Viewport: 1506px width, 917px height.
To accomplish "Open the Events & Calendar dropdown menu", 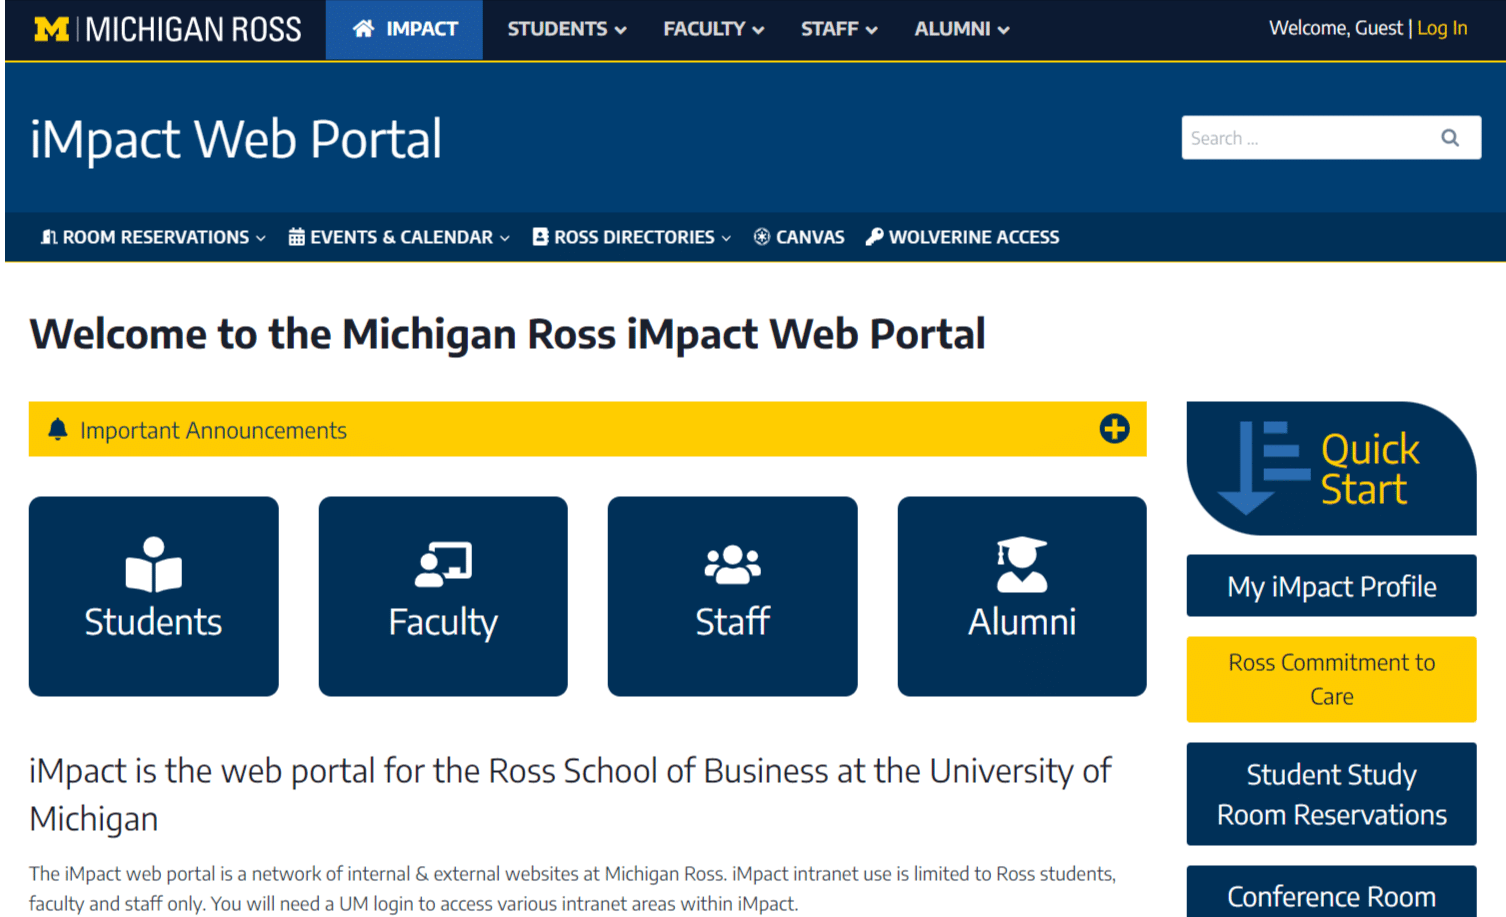I will click(x=399, y=237).
